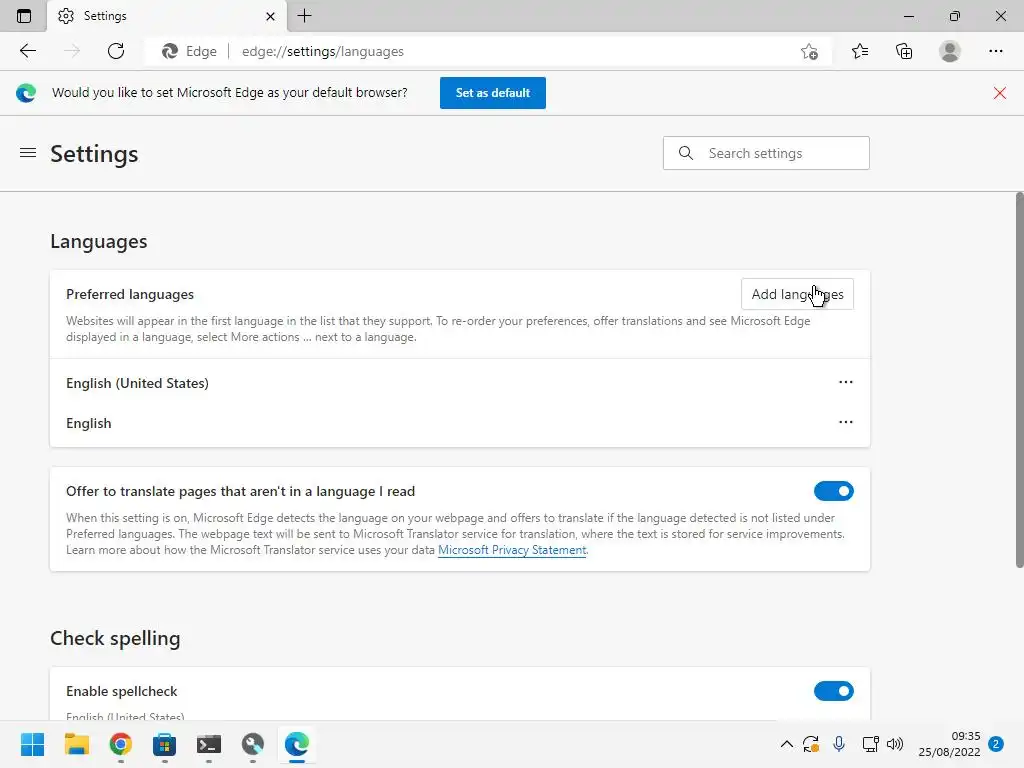This screenshot has width=1024, height=768.
Task: Select the Settings browser tab
Action: tap(167, 16)
